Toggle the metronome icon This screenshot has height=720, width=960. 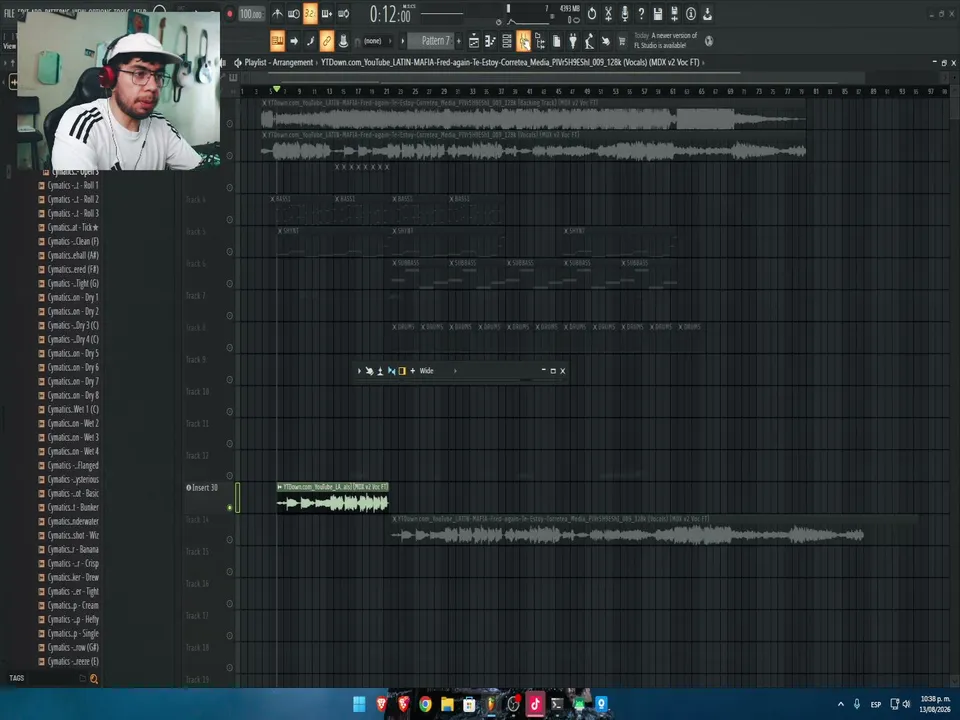tap(277, 13)
